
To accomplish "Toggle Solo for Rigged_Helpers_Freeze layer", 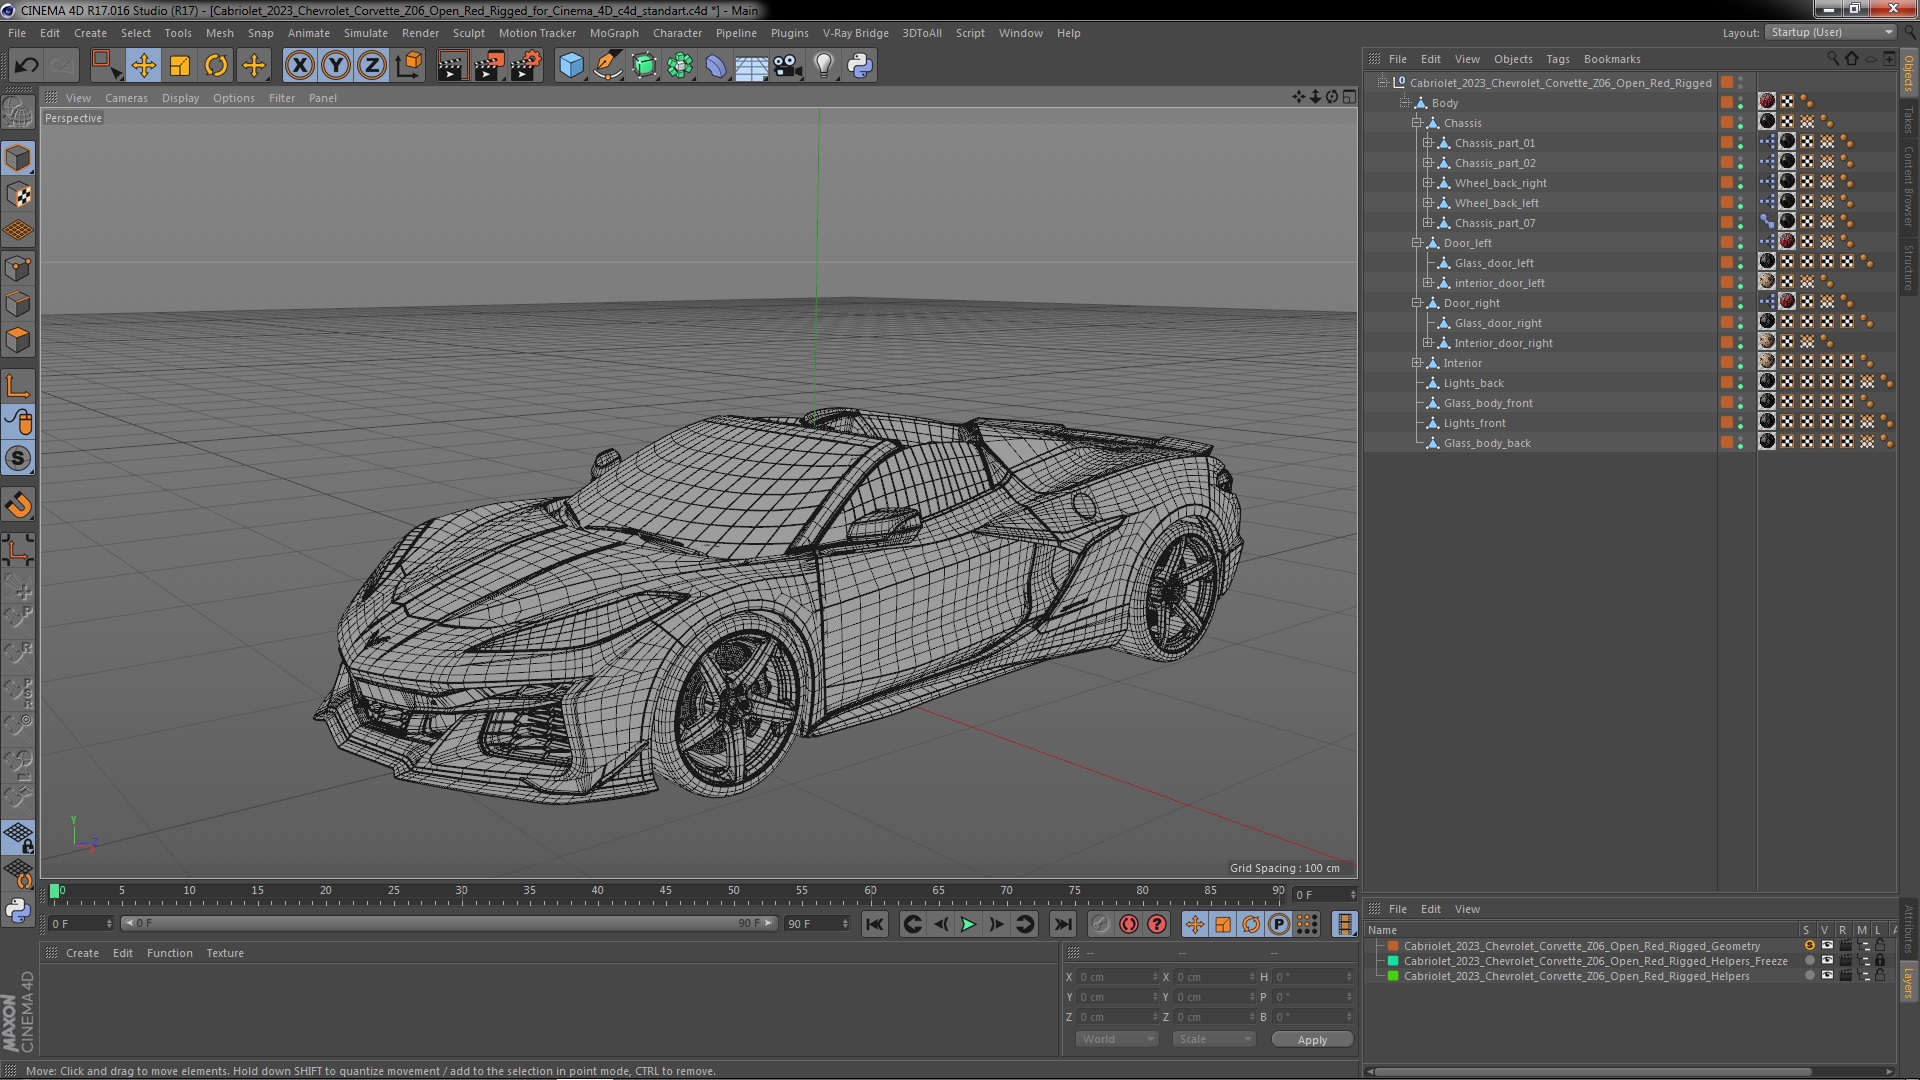I will 1809,961.
